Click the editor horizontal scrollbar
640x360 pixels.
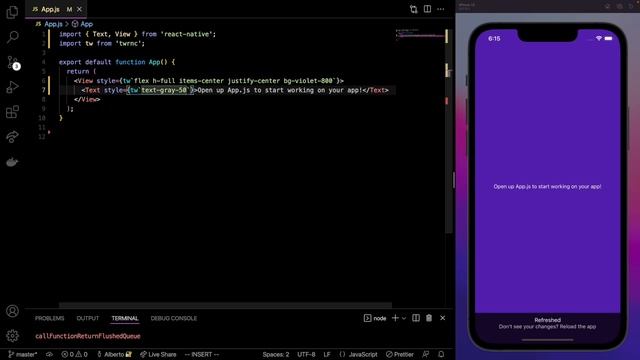pos(225,305)
